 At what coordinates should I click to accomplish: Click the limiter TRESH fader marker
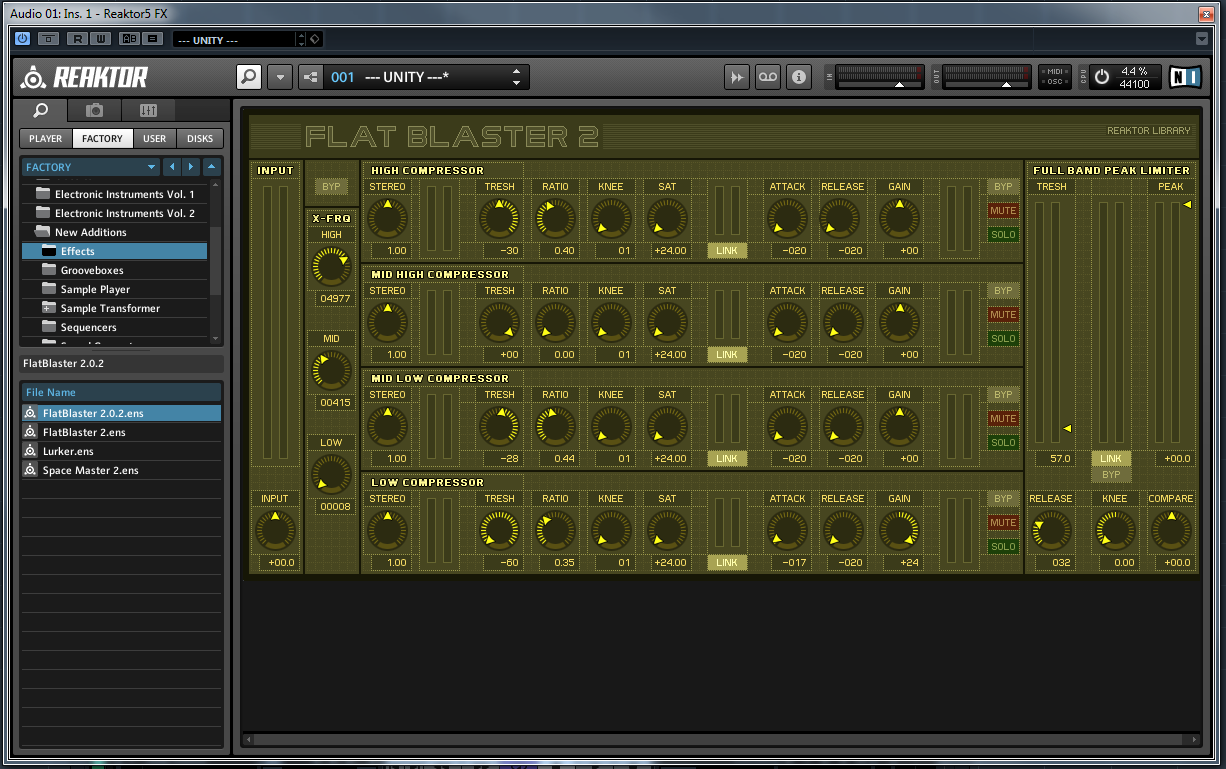tap(1067, 428)
